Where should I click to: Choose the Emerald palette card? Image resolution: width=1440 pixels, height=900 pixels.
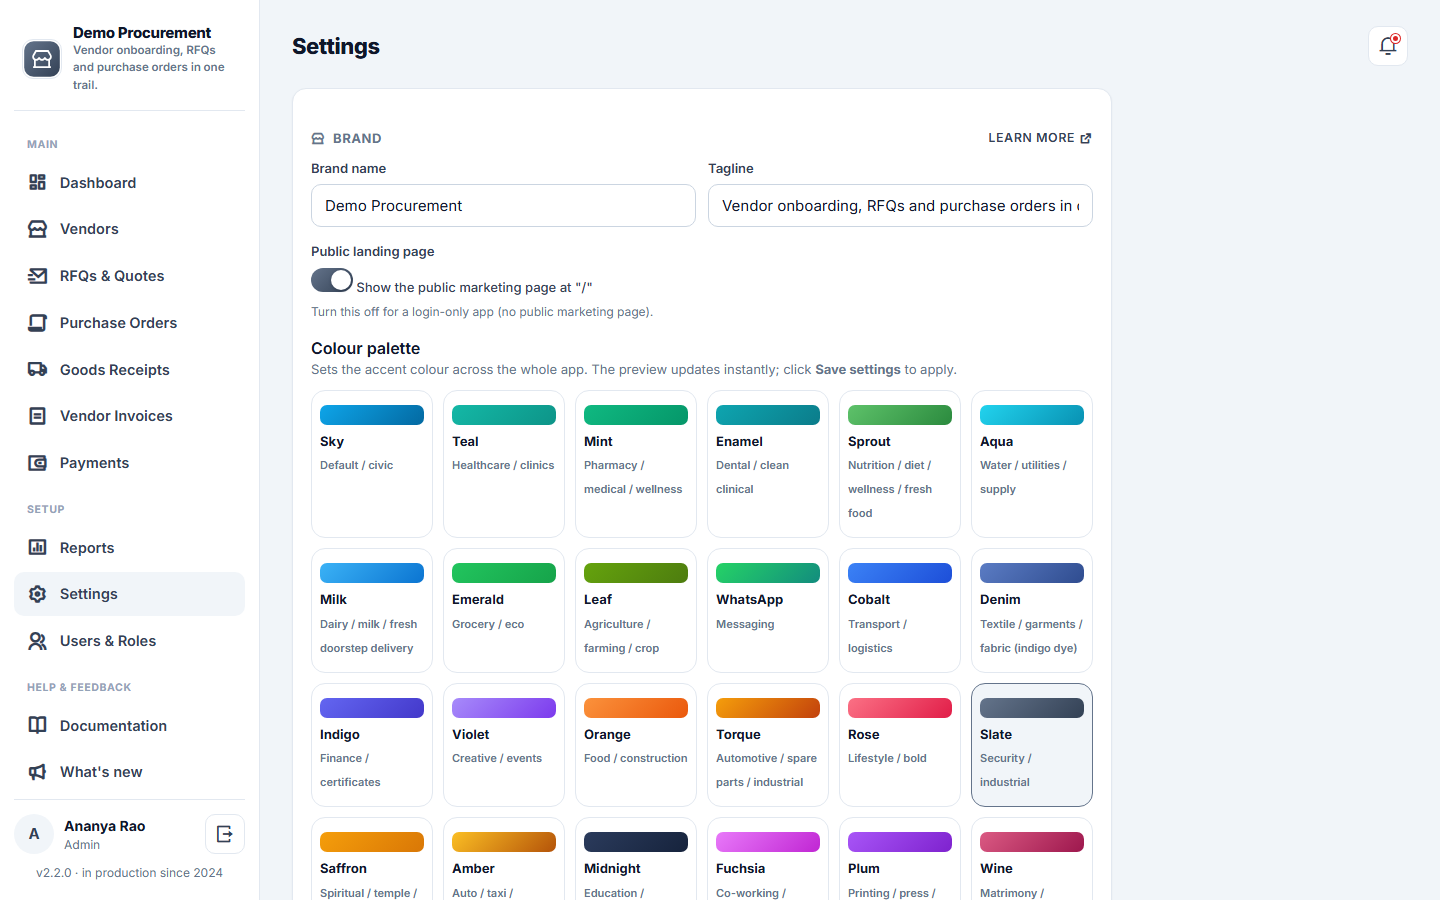[504, 611]
